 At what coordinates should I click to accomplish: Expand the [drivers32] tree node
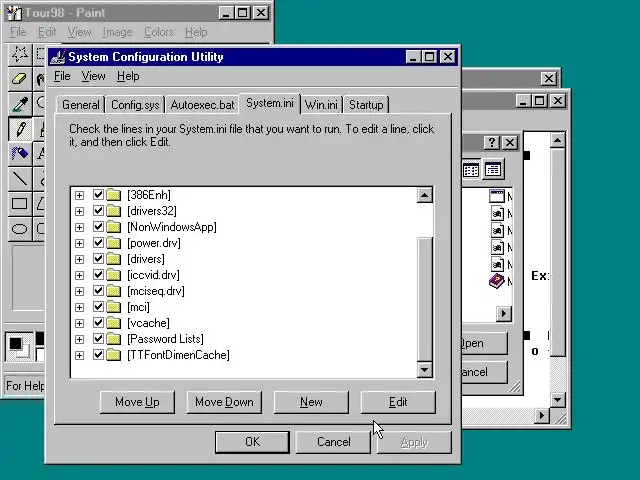(79, 211)
